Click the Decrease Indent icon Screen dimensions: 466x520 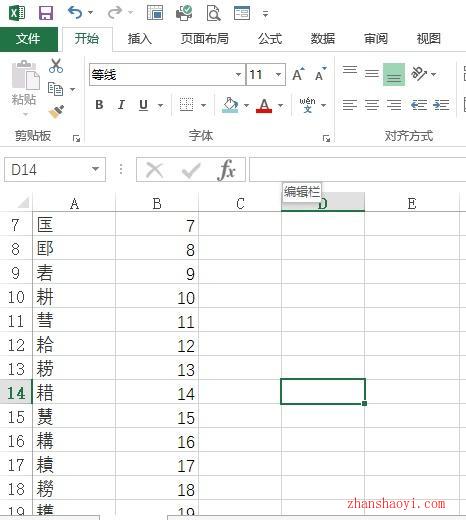point(419,105)
